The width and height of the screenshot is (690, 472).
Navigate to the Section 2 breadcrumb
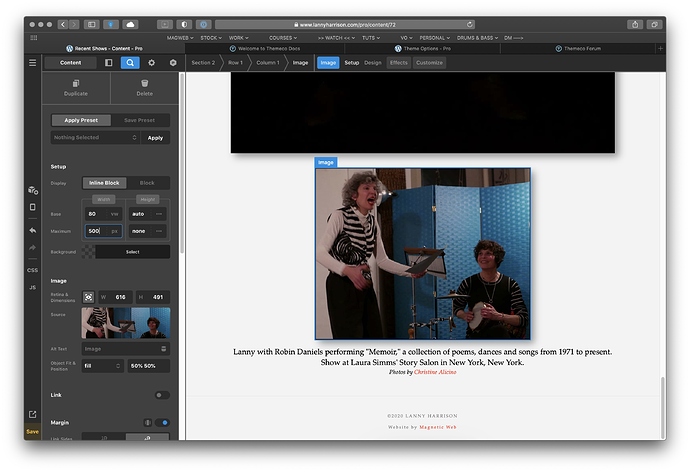(x=203, y=62)
